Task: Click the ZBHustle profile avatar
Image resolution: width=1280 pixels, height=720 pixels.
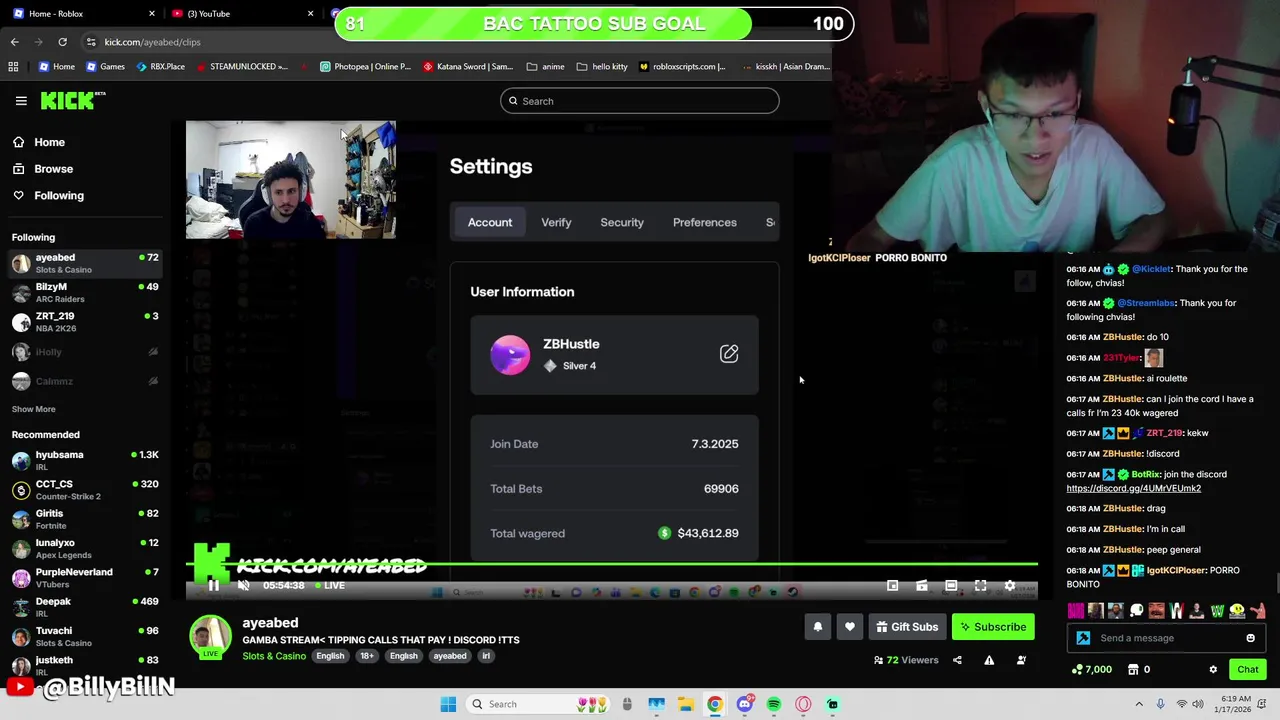Action: tap(510, 355)
